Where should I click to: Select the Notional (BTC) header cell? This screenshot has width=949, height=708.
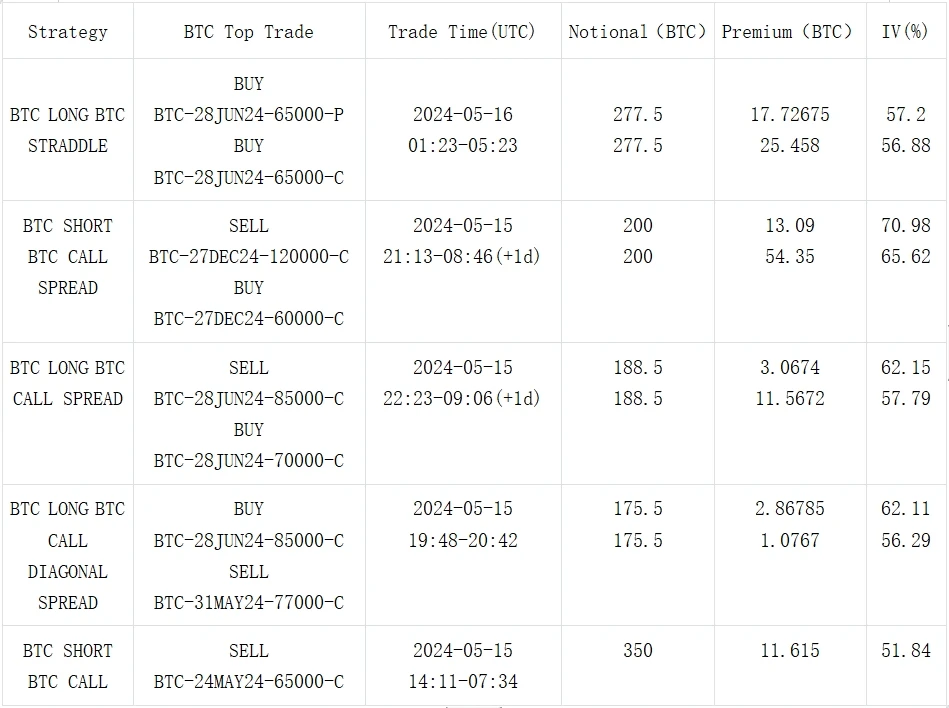(637, 31)
